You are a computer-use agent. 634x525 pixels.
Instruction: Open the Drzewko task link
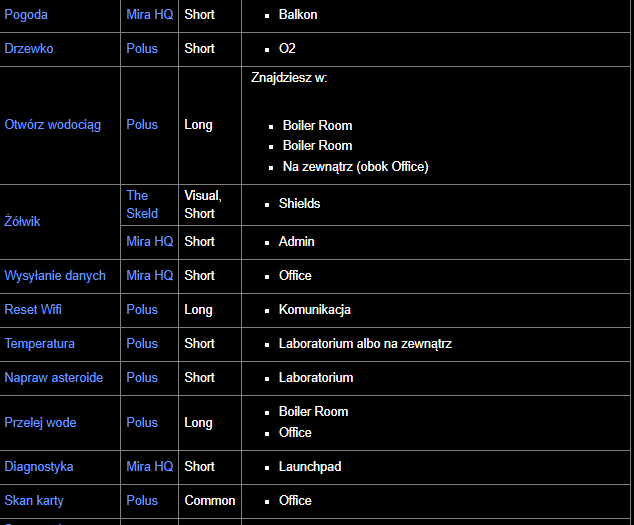click(29, 49)
